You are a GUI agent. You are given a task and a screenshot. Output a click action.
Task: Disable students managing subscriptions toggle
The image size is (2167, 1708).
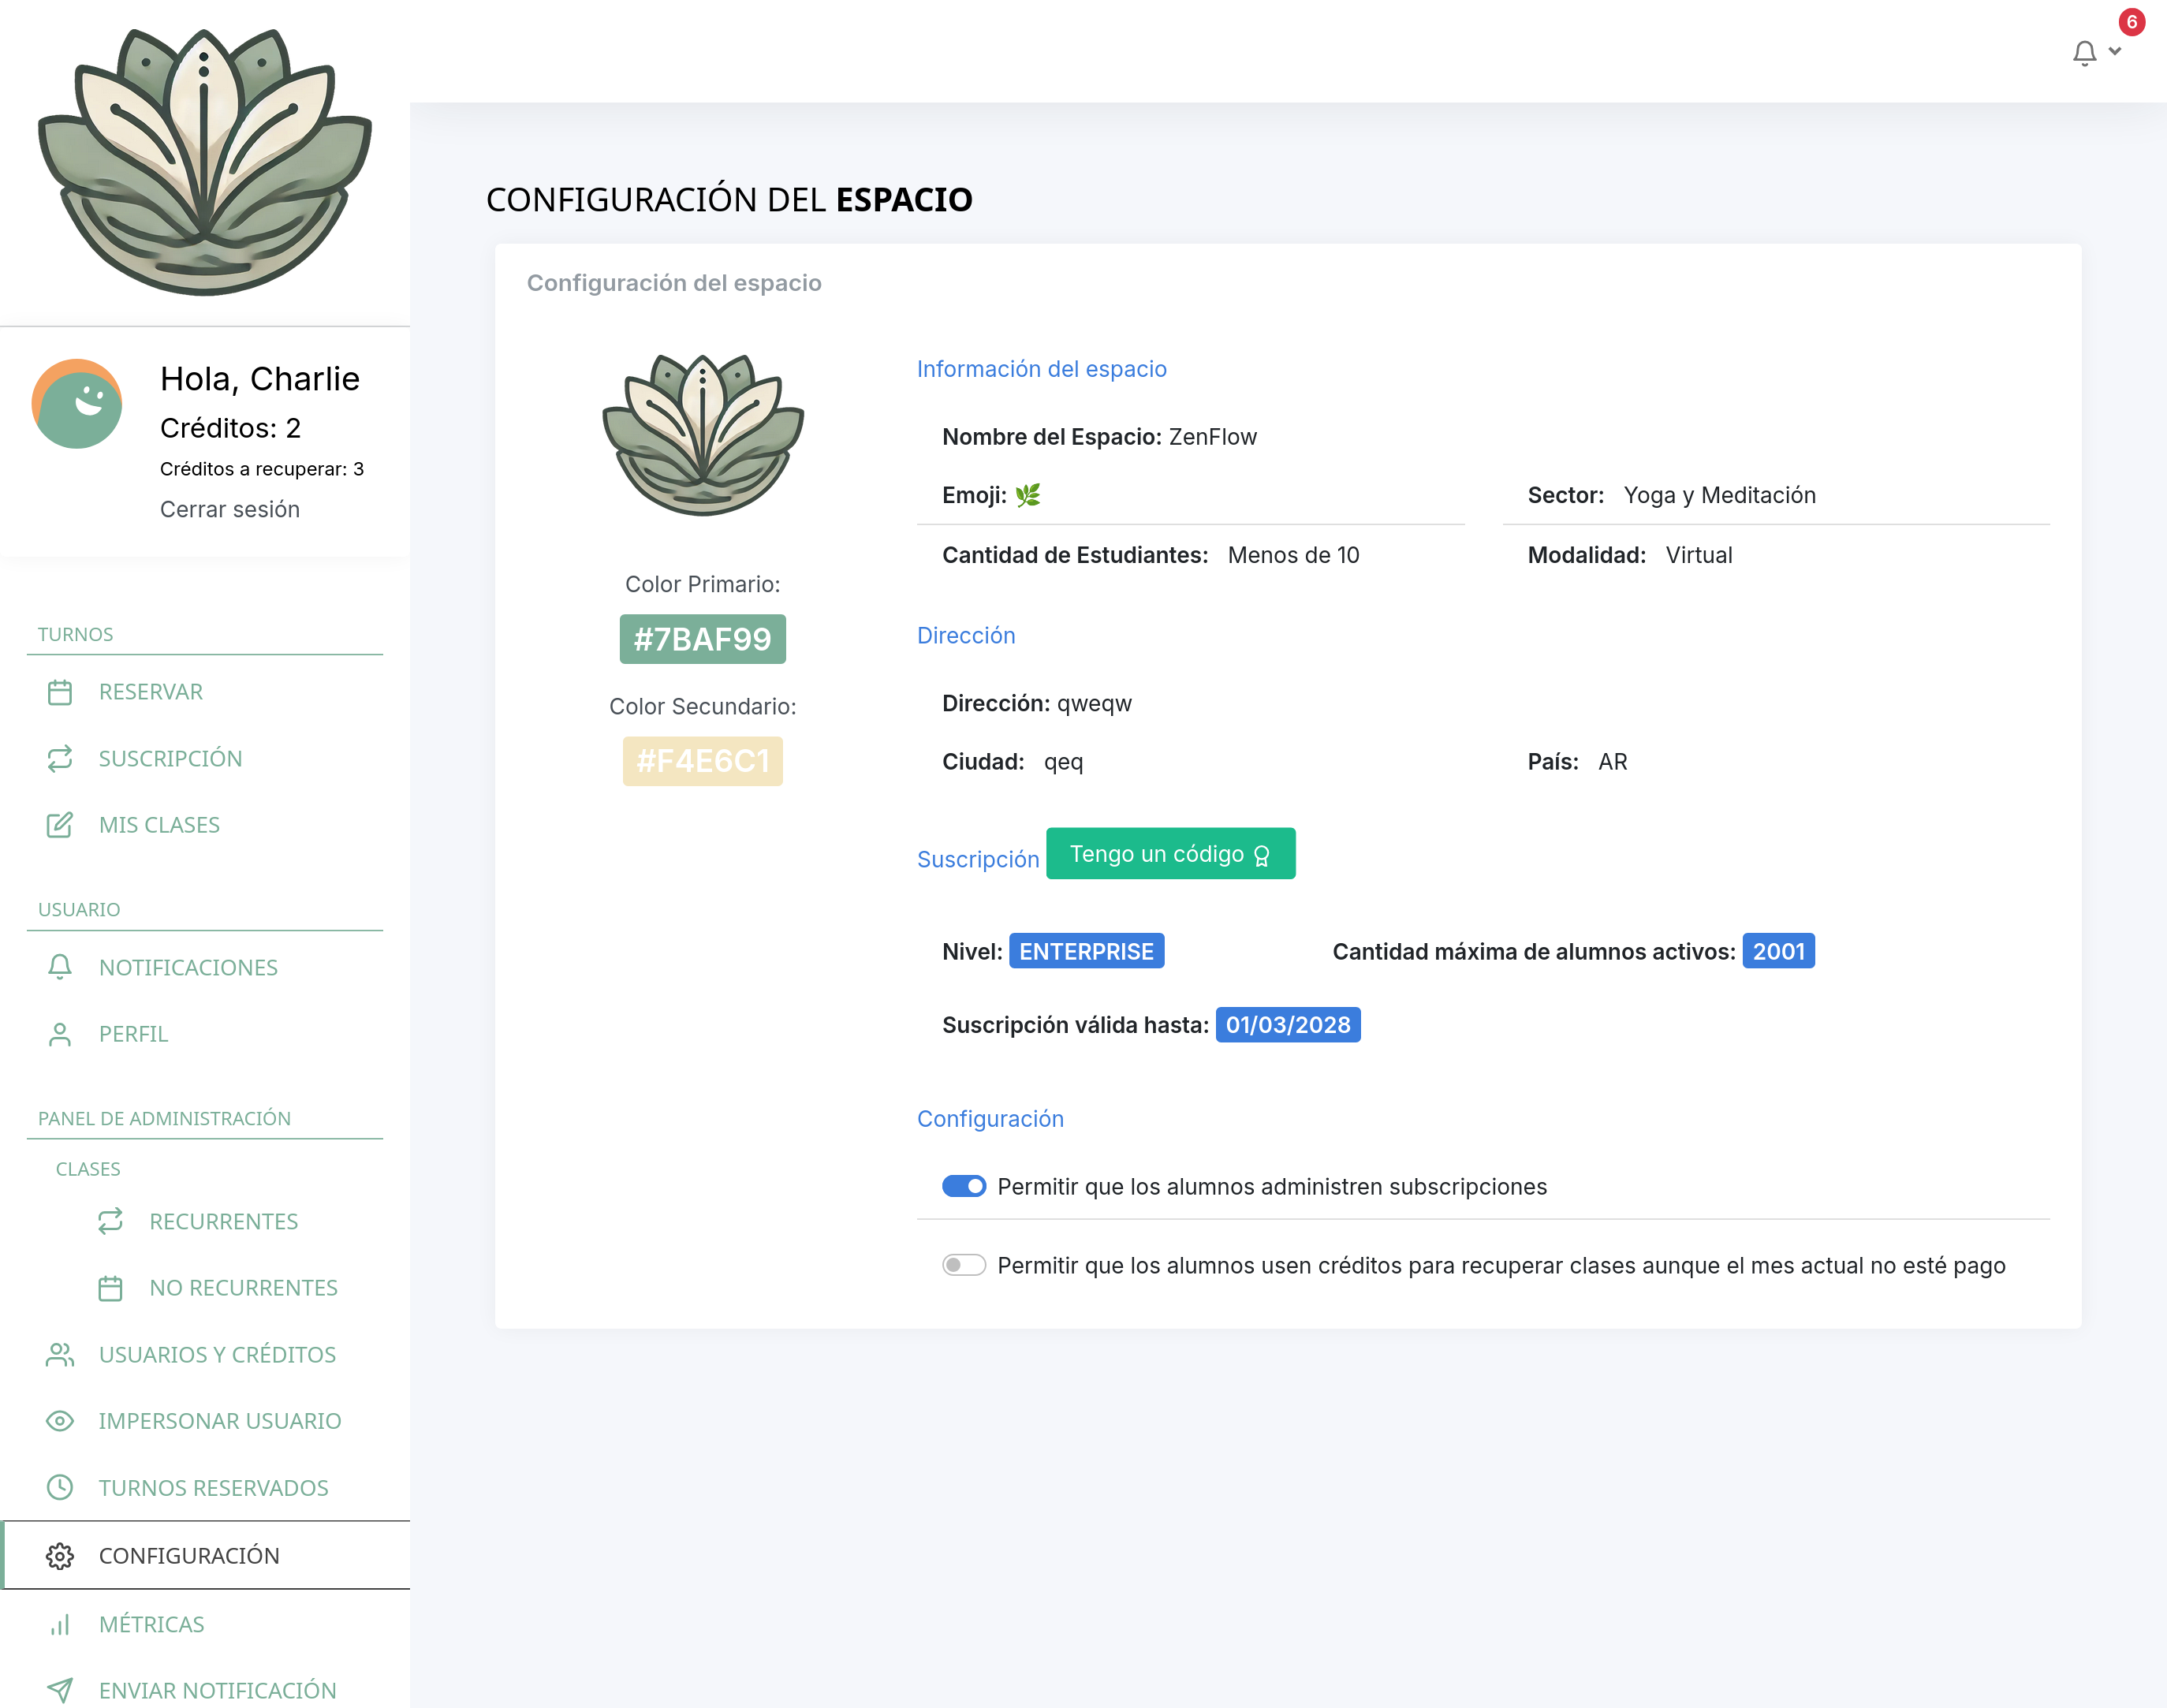coord(964,1186)
